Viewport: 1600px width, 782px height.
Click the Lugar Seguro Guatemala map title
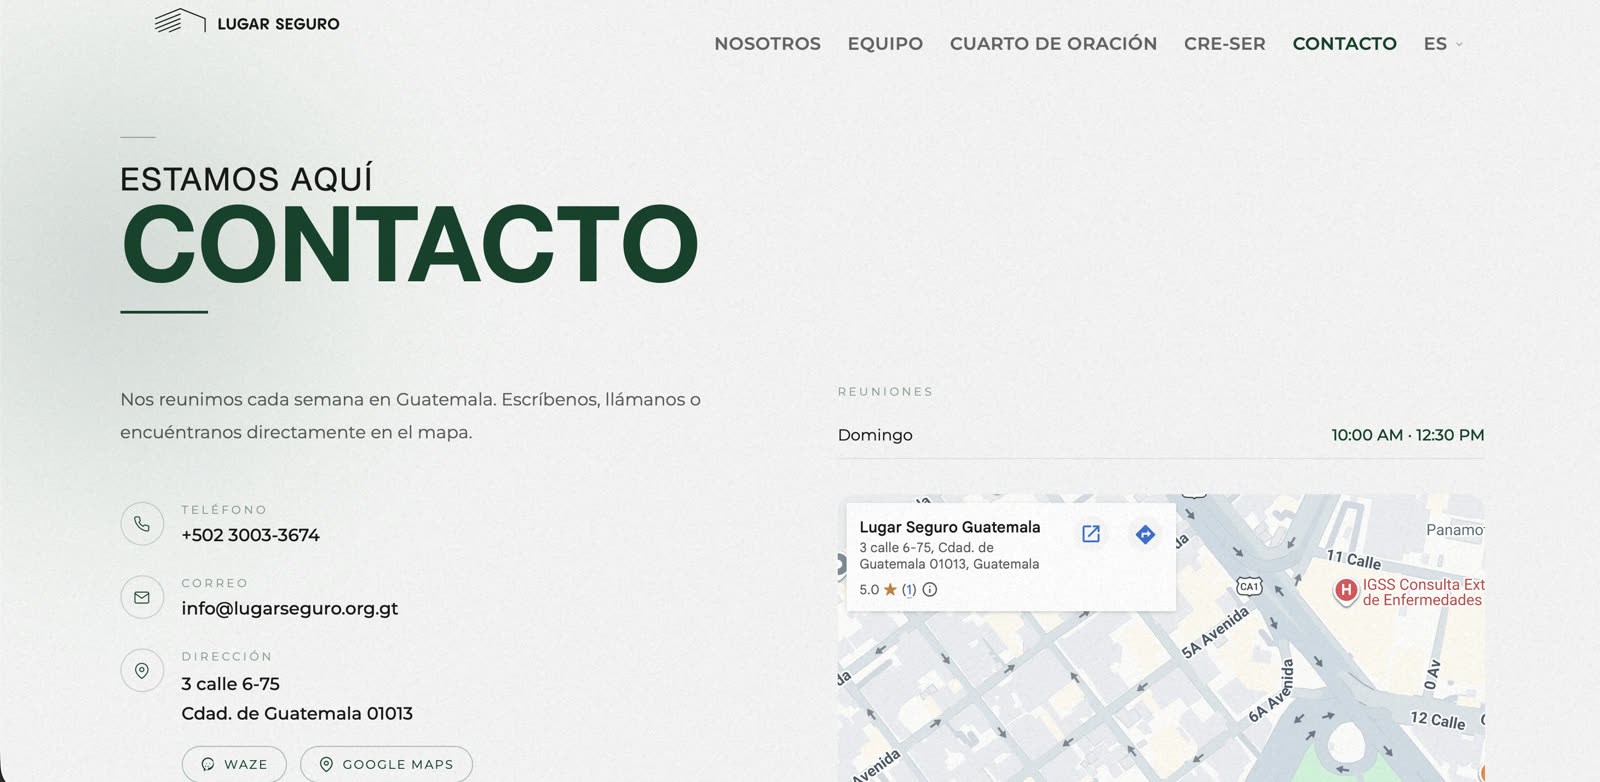coord(950,527)
